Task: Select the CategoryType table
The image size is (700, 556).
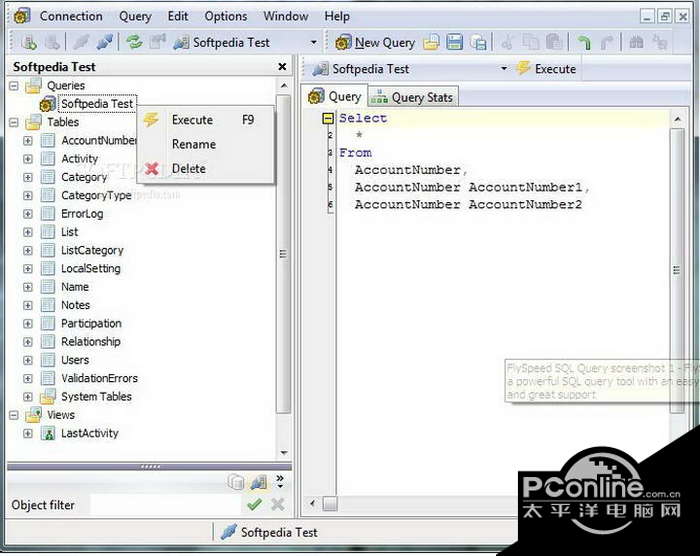Action: coord(96,196)
